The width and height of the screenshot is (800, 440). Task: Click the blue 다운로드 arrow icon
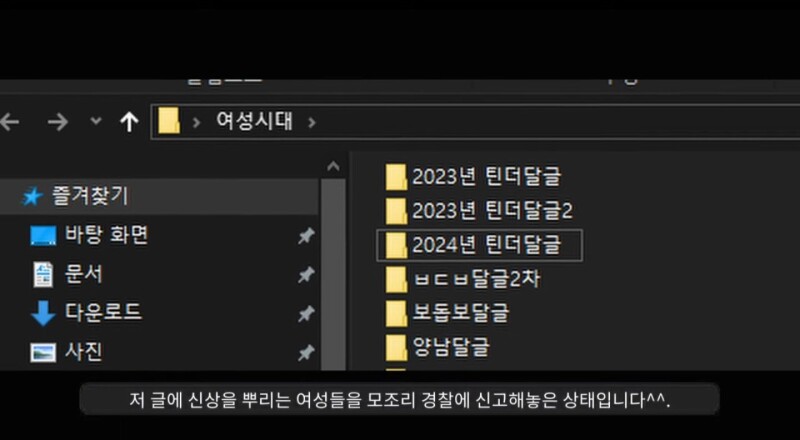point(43,313)
